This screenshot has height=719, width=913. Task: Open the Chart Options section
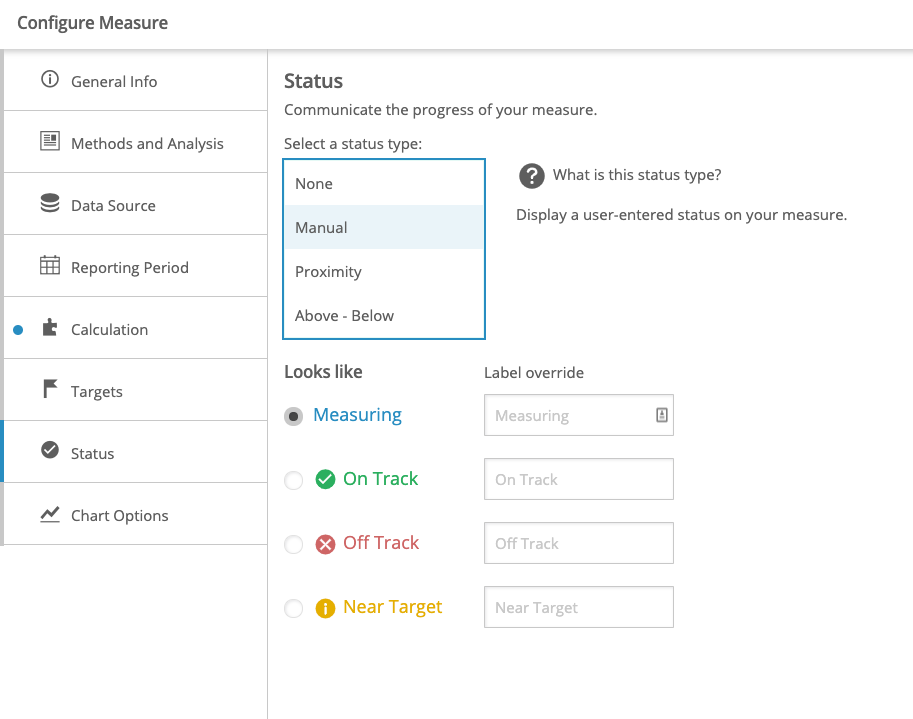coord(135,513)
